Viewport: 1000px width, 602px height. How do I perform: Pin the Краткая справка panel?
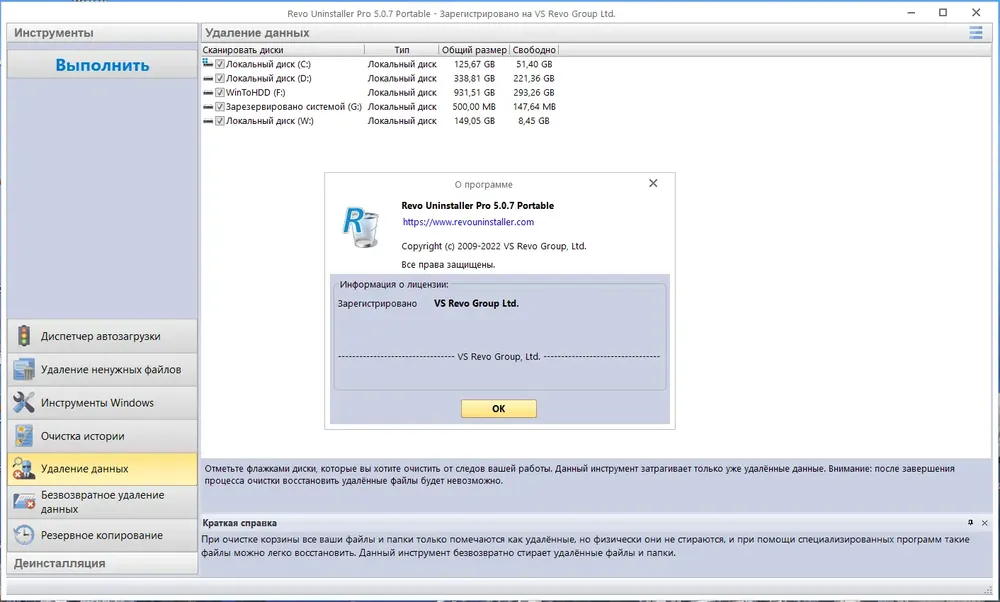[x=970, y=523]
